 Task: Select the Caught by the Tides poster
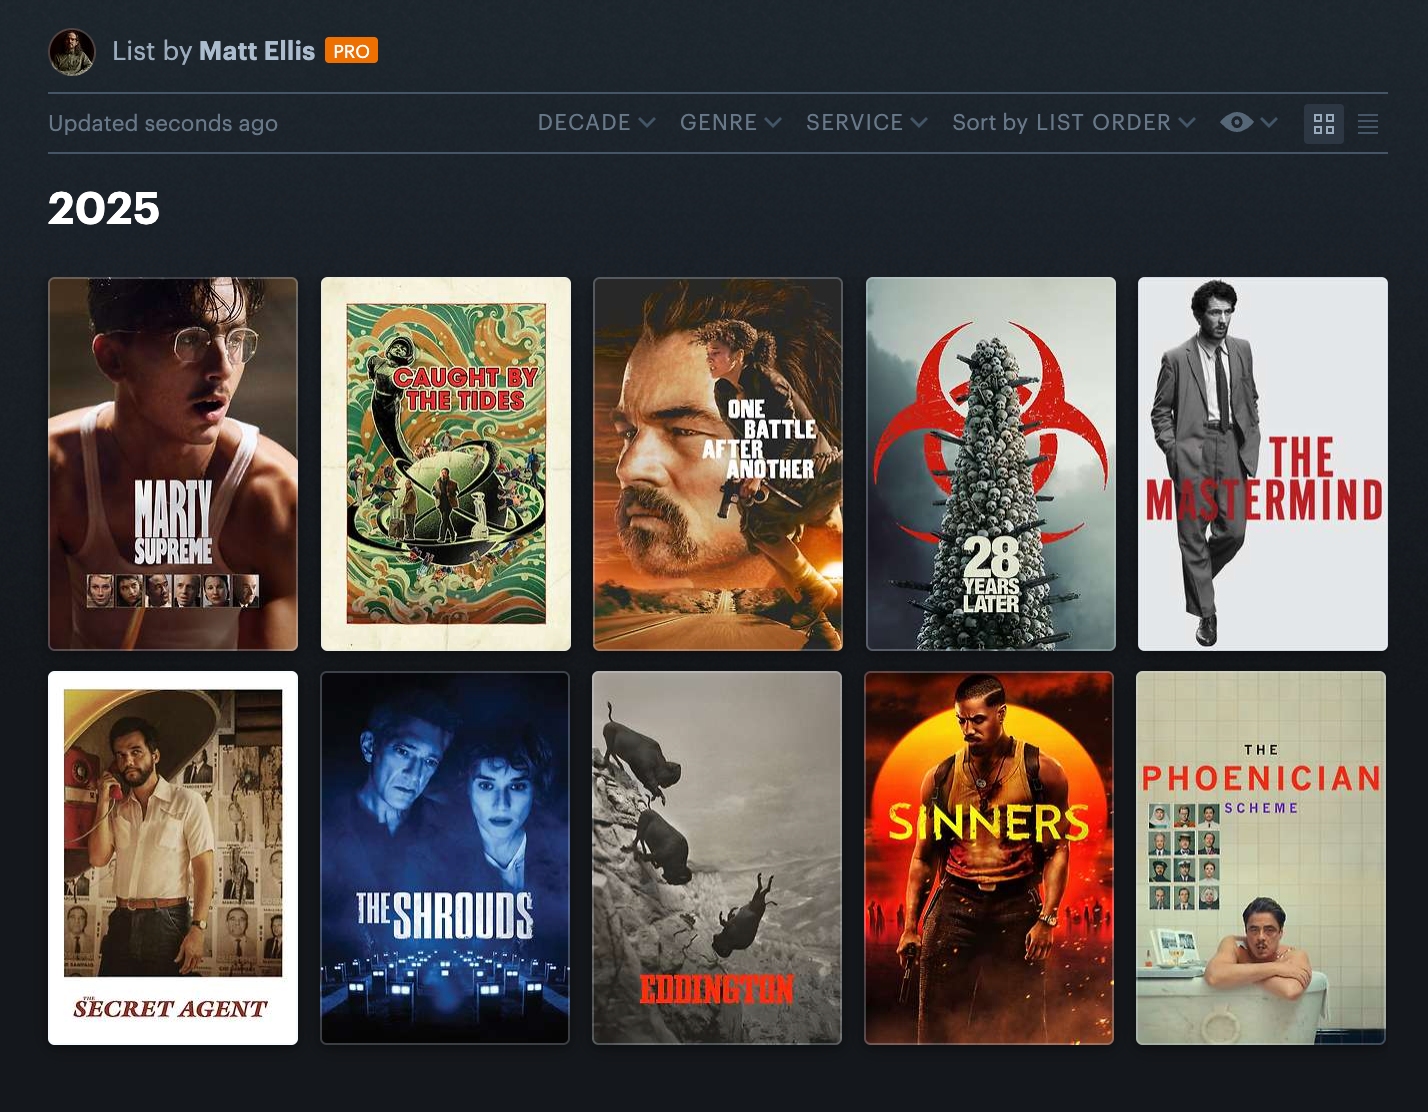point(445,464)
